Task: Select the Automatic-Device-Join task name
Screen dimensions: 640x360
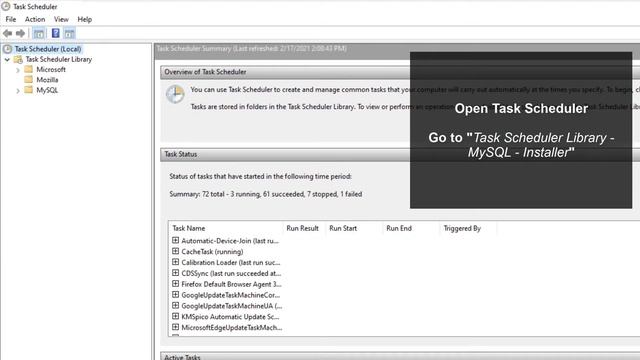Action: pyautogui.click(x=230, y=241)
